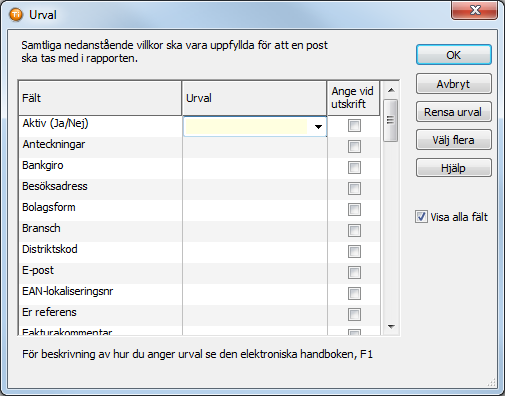This screenshot has width=505, height=396.
Task: Select the Bransch field row
Action: tap(101, 231)
